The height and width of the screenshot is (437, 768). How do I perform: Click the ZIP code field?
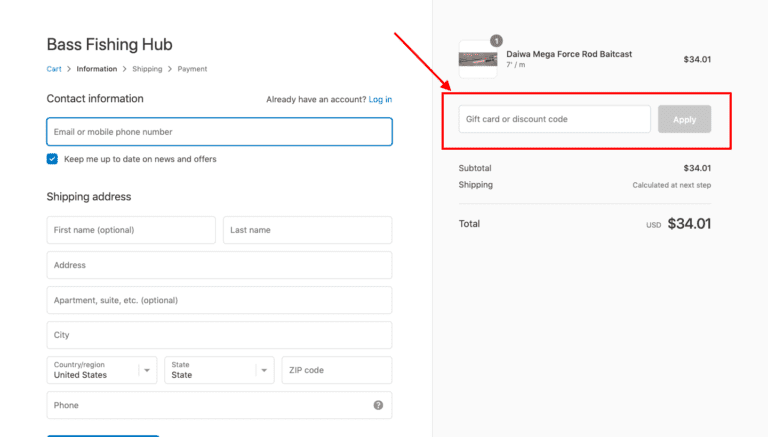click(337, 370)
